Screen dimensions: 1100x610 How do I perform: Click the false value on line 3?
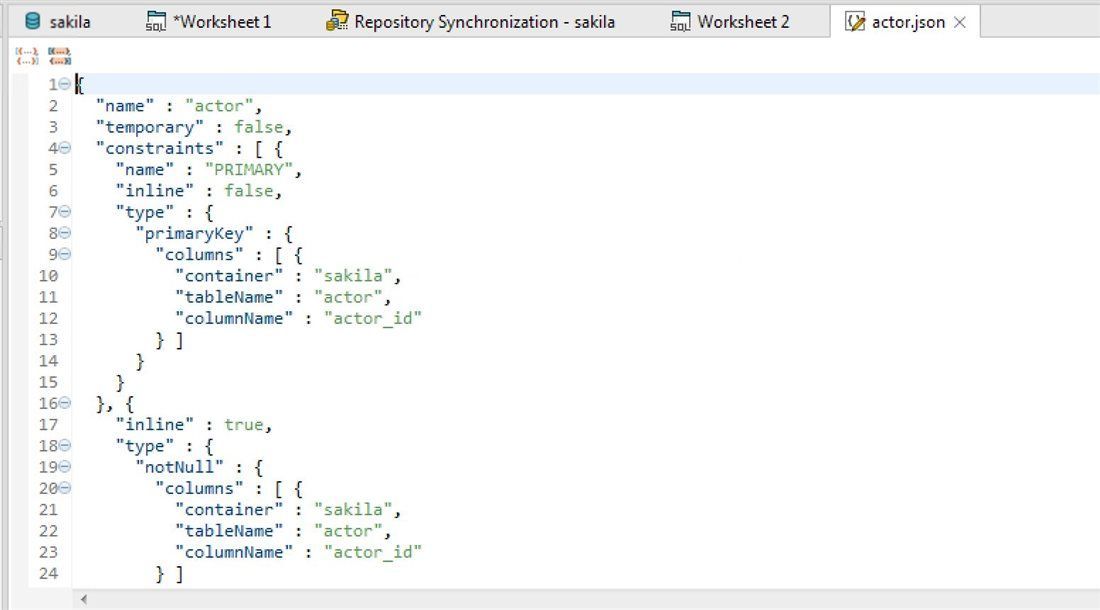point(258,127)
